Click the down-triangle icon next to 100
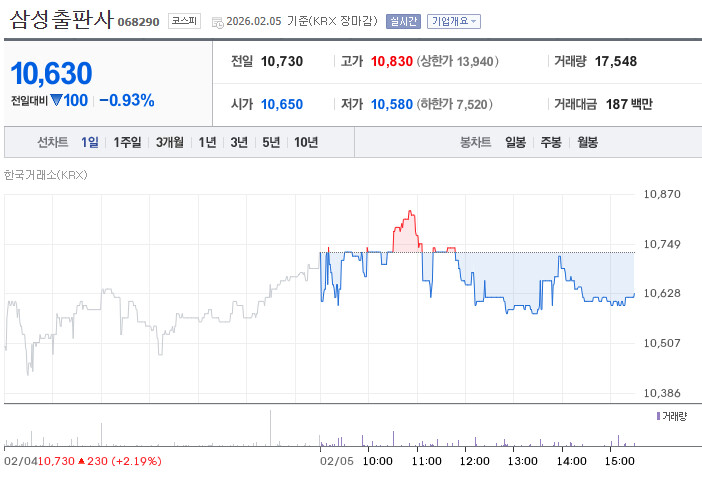The height and width of the screenshot is (492, 702). 56,100
